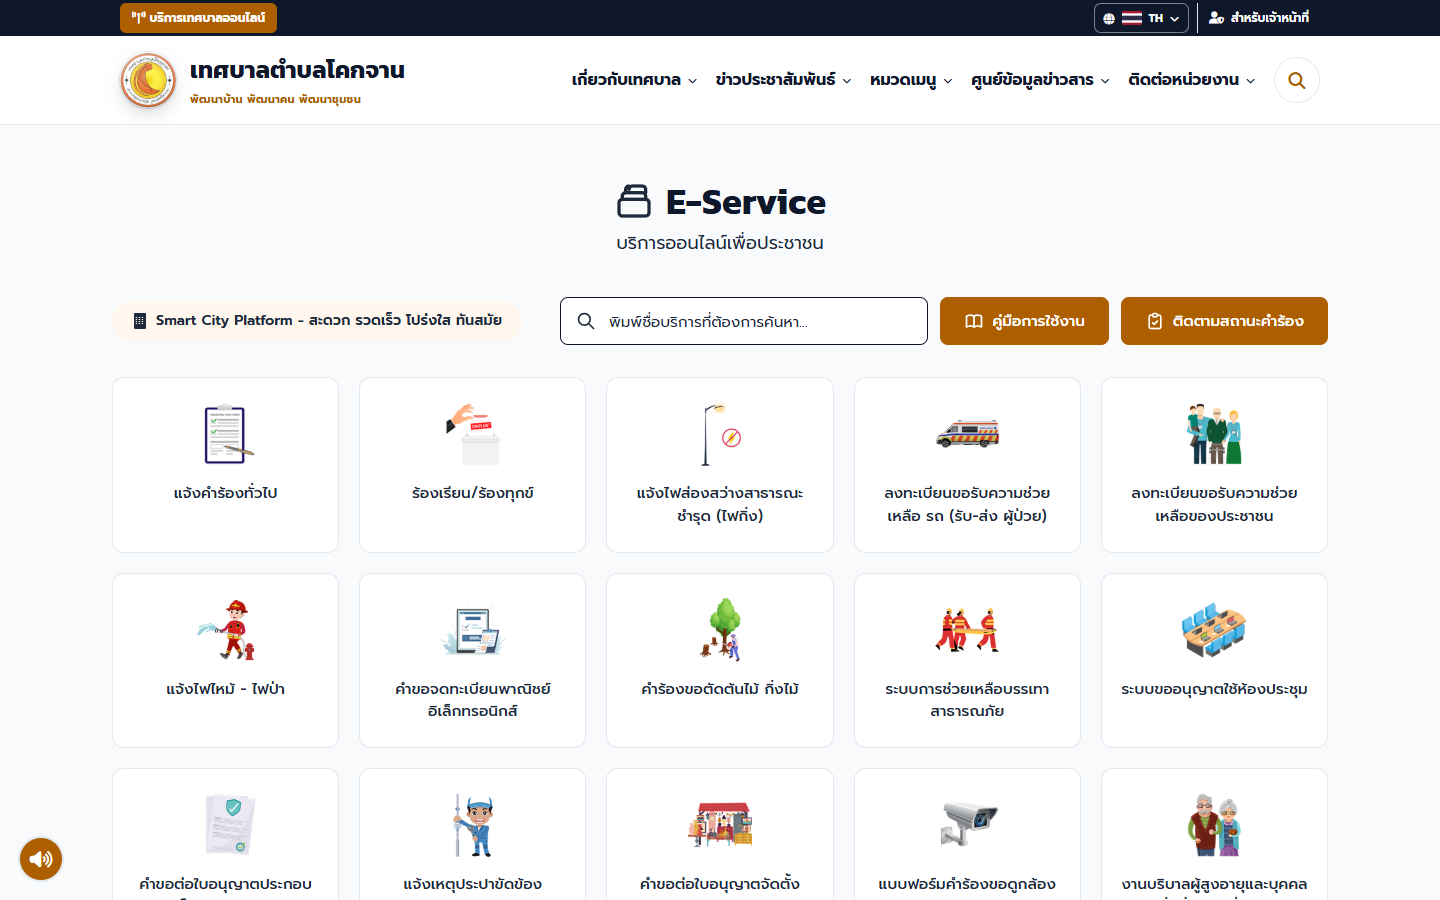Click the CCTV camera request icon
Screen dimensions: 1440x900
coord(969,823)
